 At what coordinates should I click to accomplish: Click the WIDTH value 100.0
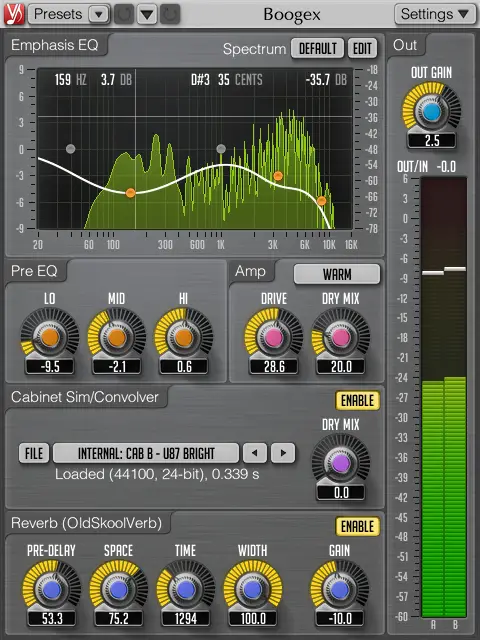click(253, 619)
